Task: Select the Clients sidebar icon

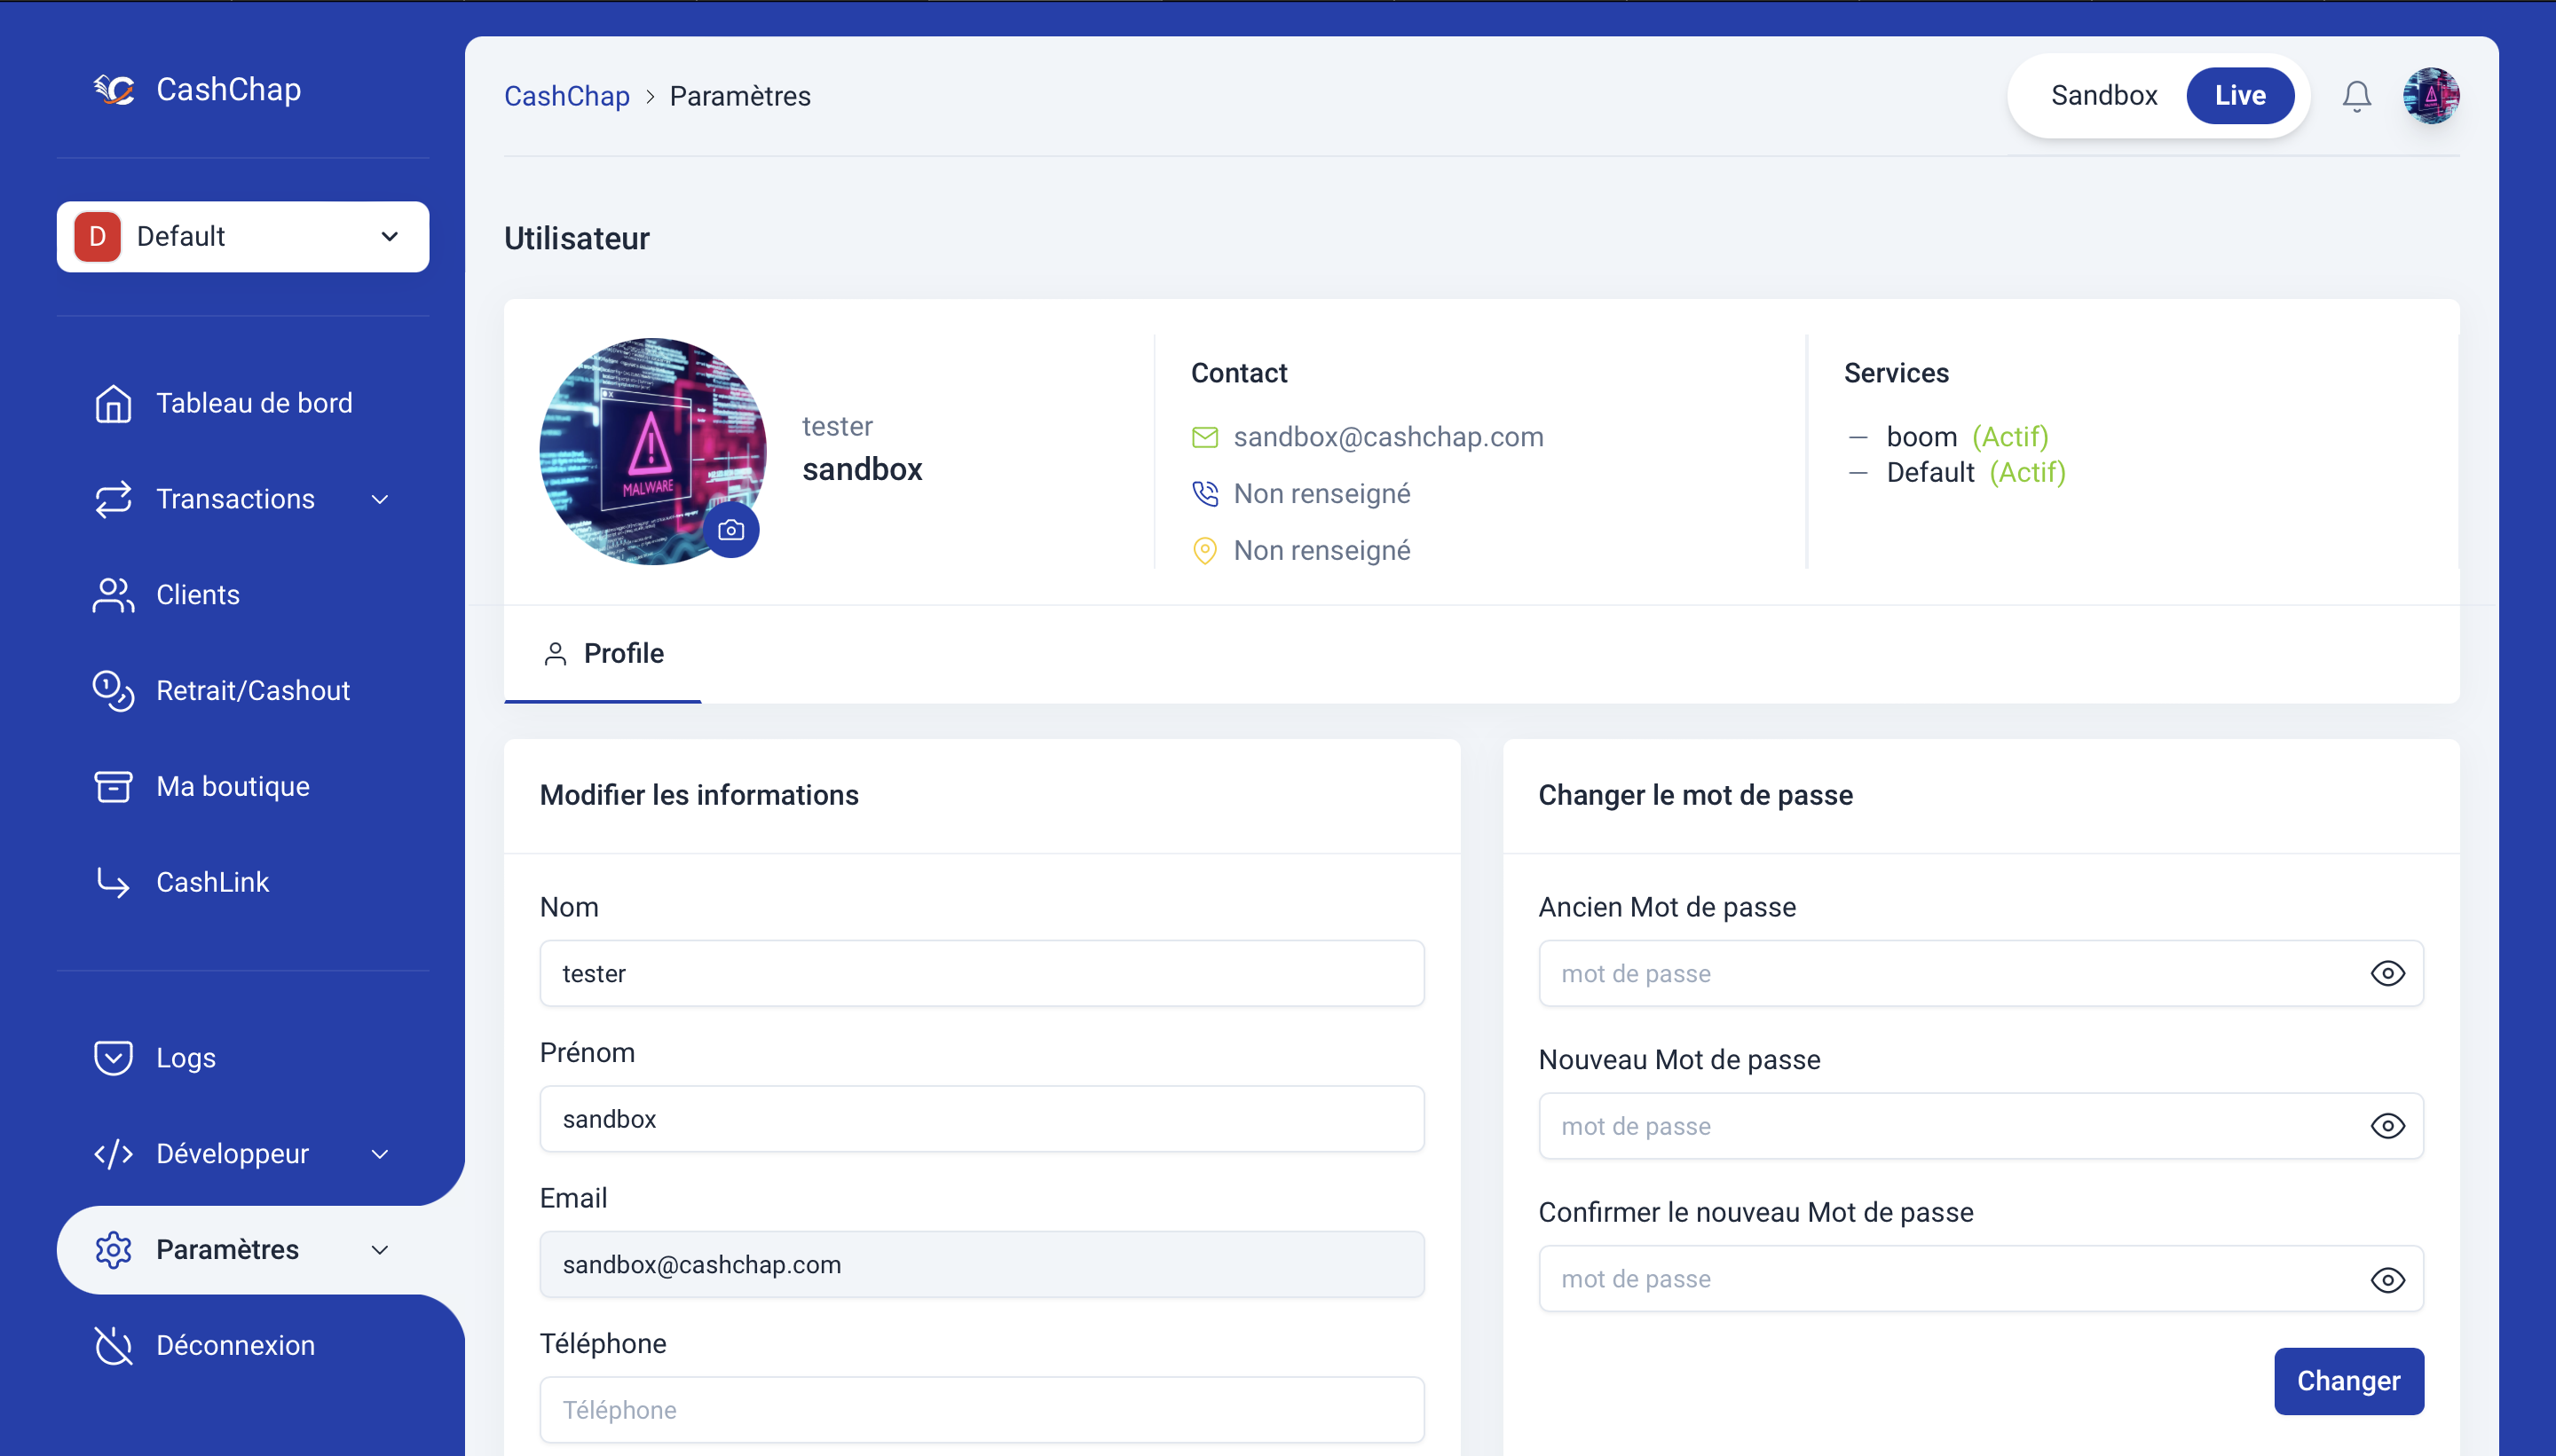Action: click(x=113, y=594)
